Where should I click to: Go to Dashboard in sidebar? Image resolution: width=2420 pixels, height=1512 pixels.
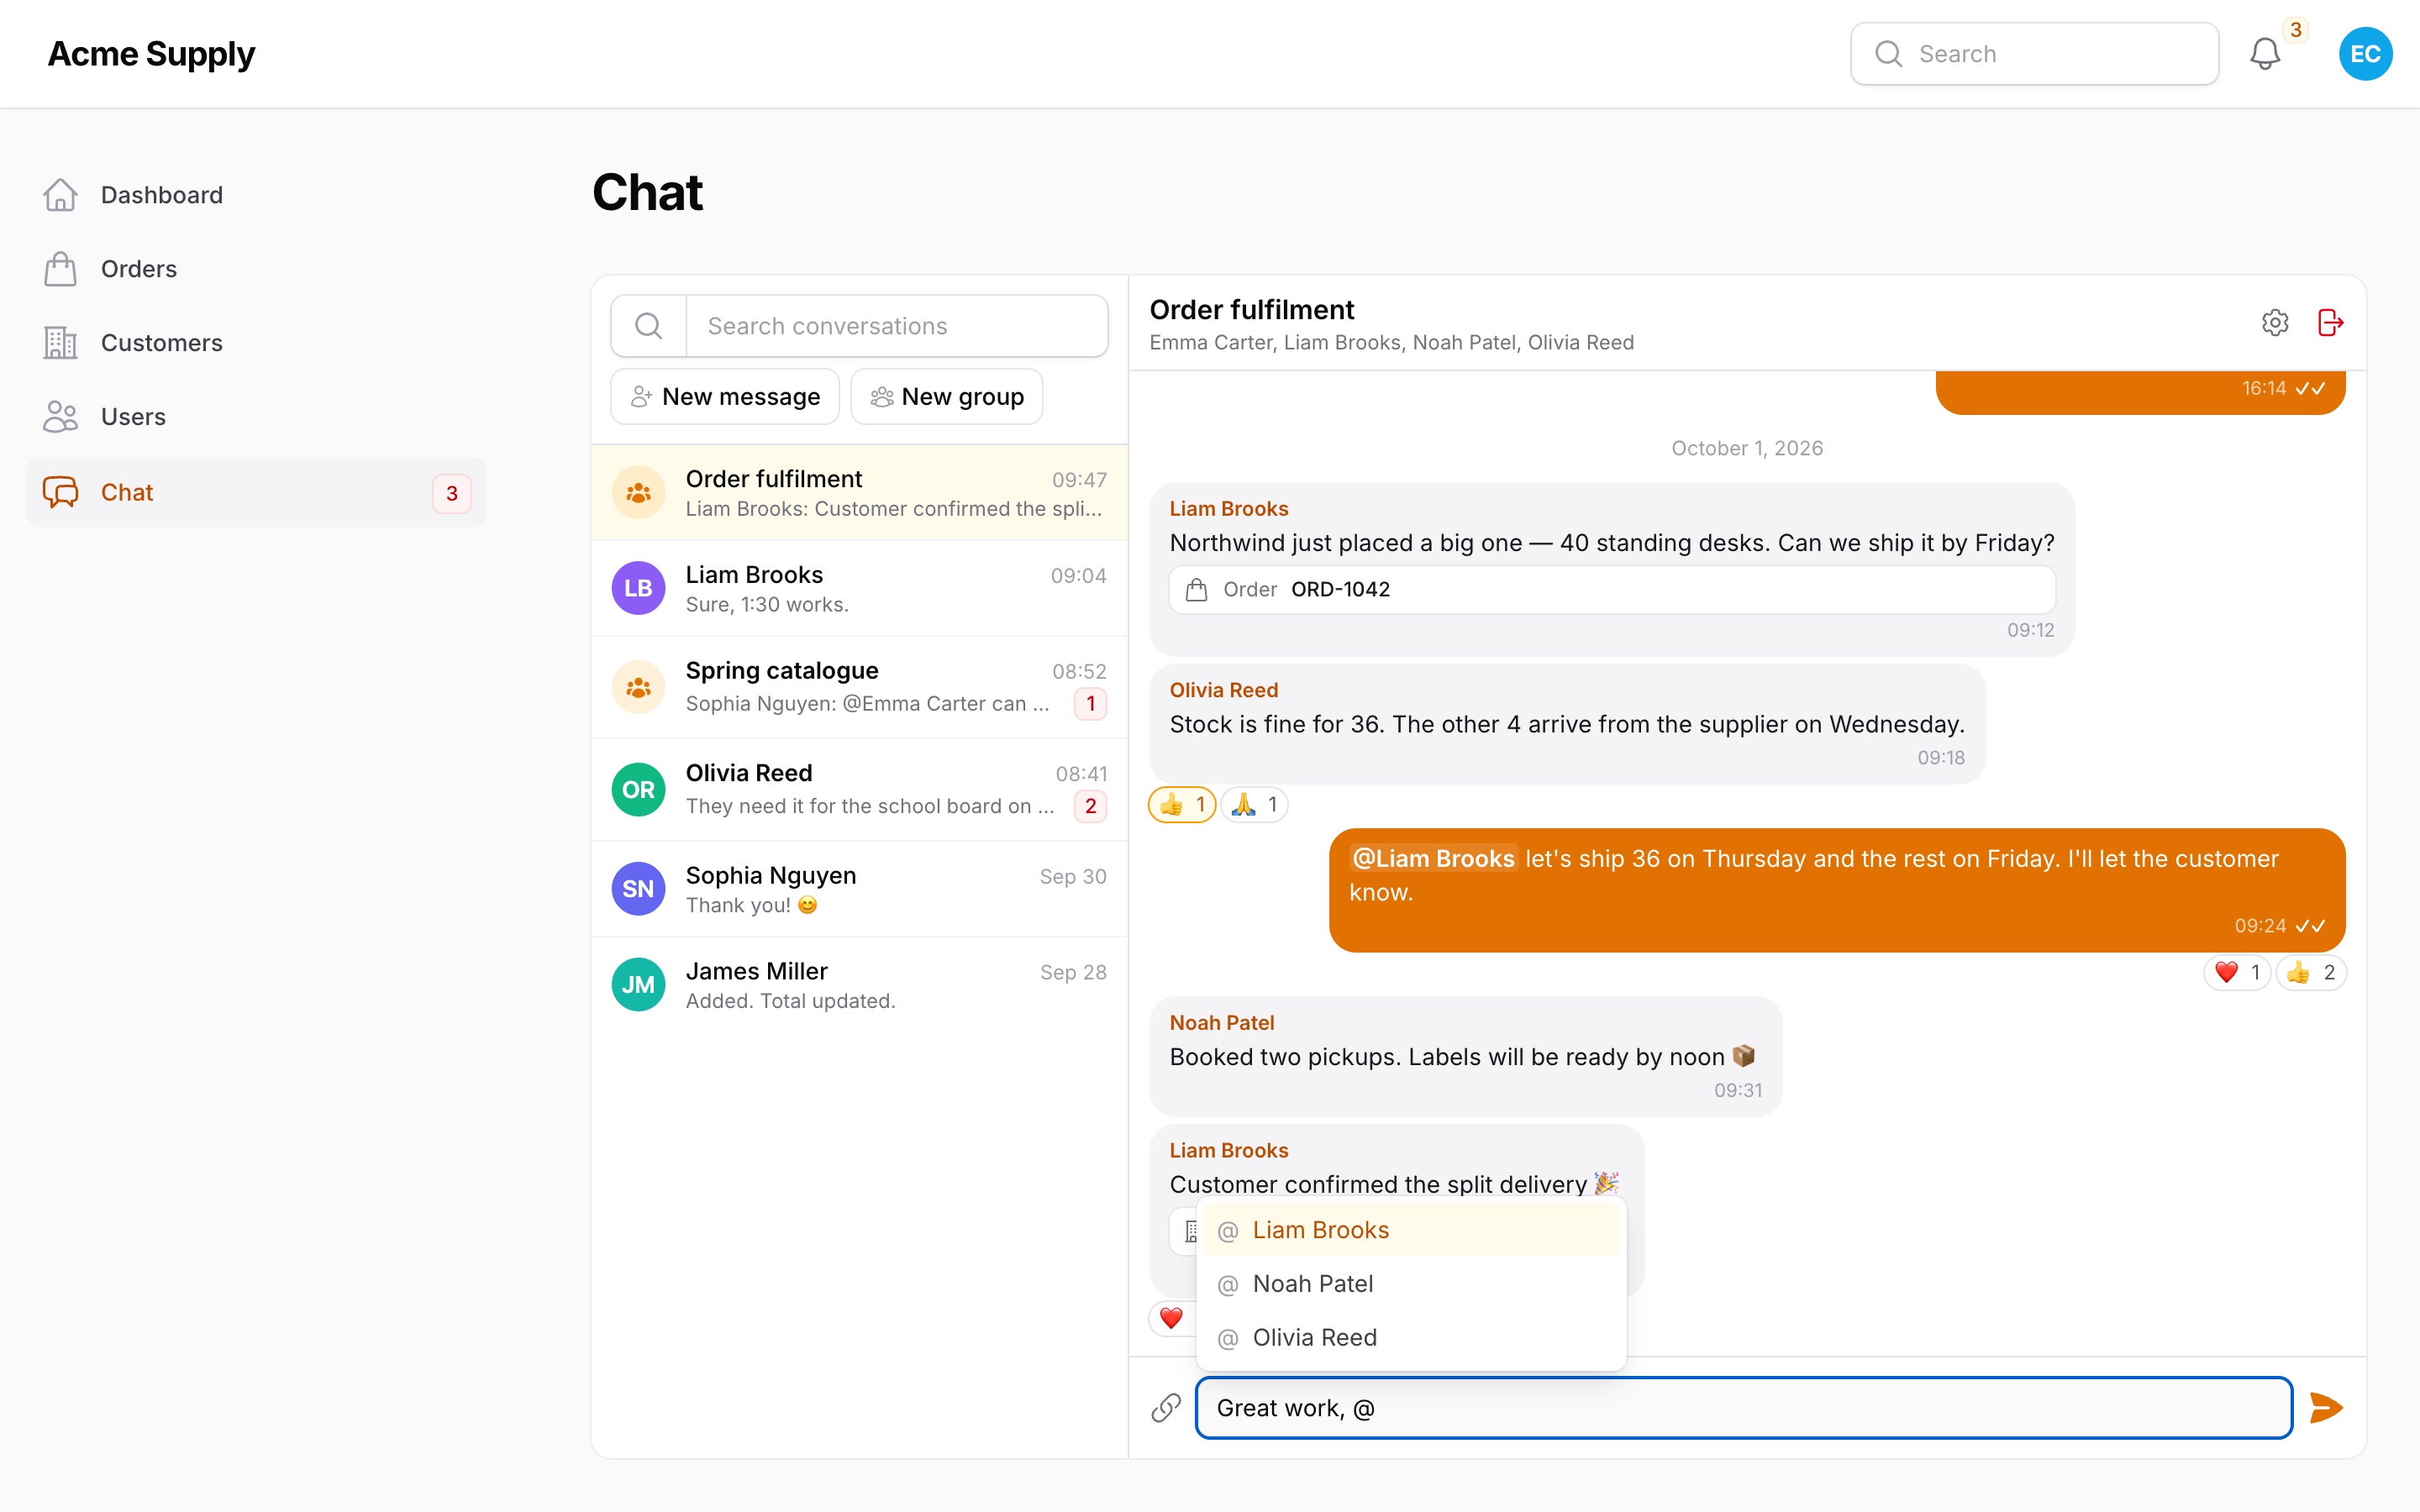click(256, 195)
